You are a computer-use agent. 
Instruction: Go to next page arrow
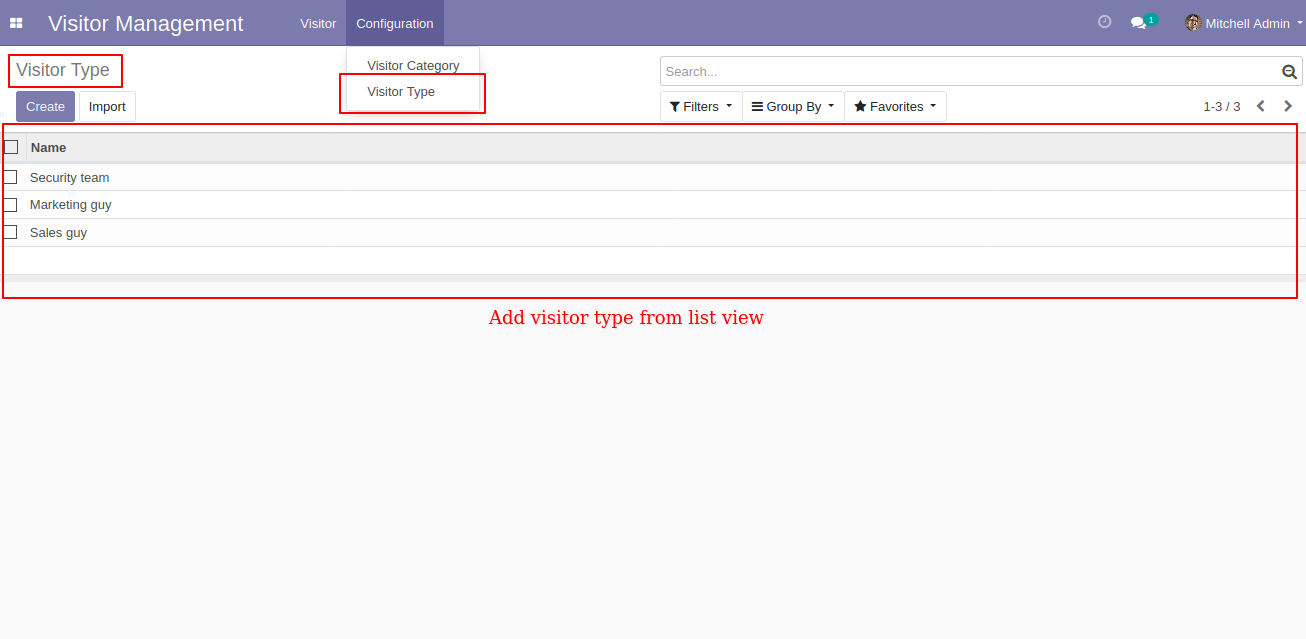(1288, 106)
